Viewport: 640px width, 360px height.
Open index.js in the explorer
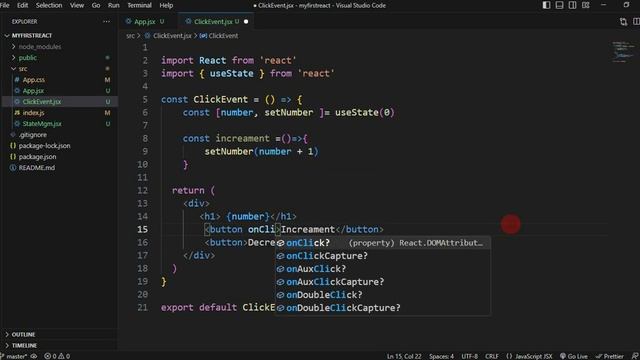click(x=59, y=113)
